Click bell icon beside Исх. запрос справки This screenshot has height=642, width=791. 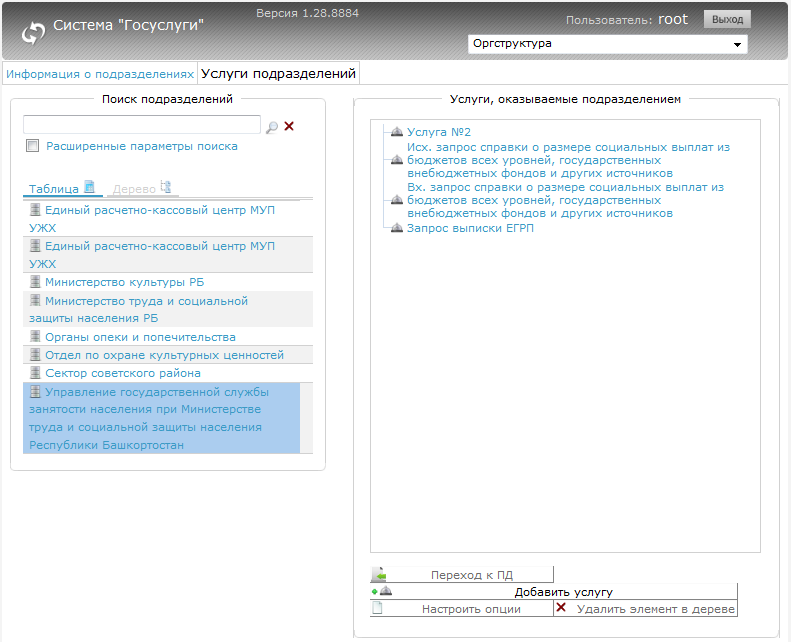(x=397, y=160)
